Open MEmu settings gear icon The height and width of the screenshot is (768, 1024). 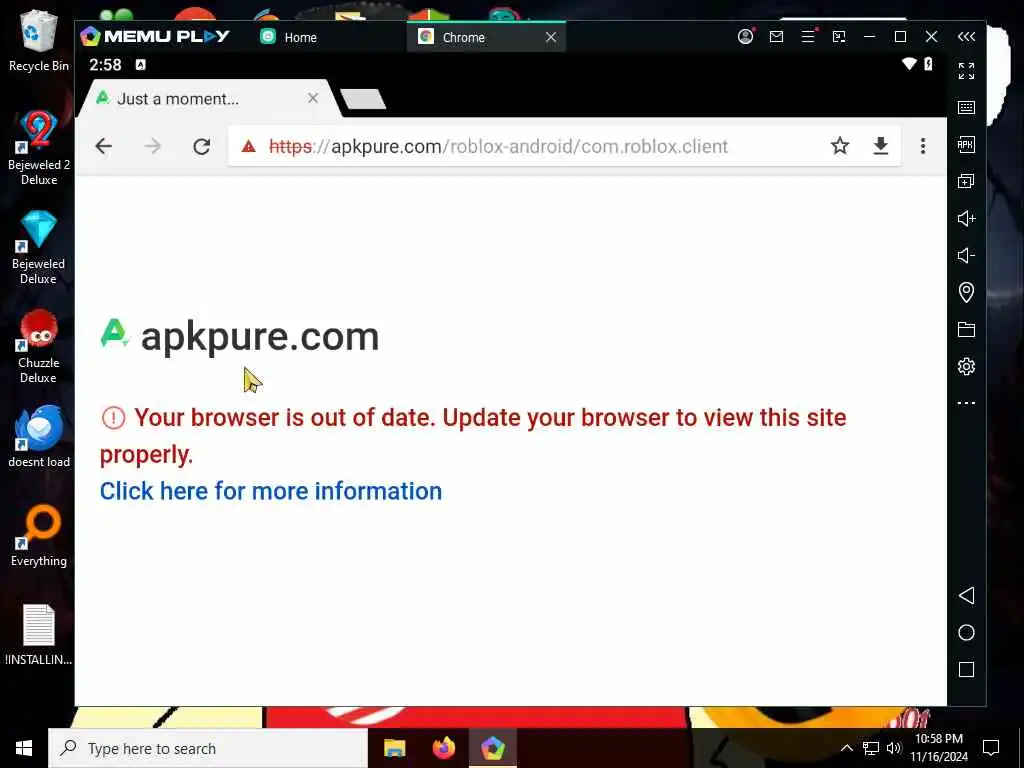point(966,366)
